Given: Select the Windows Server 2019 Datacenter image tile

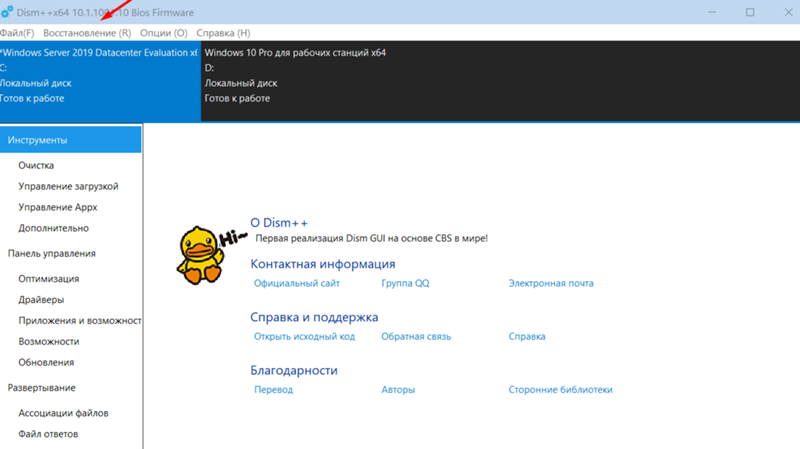Looking at the screenshot, I should pos(100,81).
